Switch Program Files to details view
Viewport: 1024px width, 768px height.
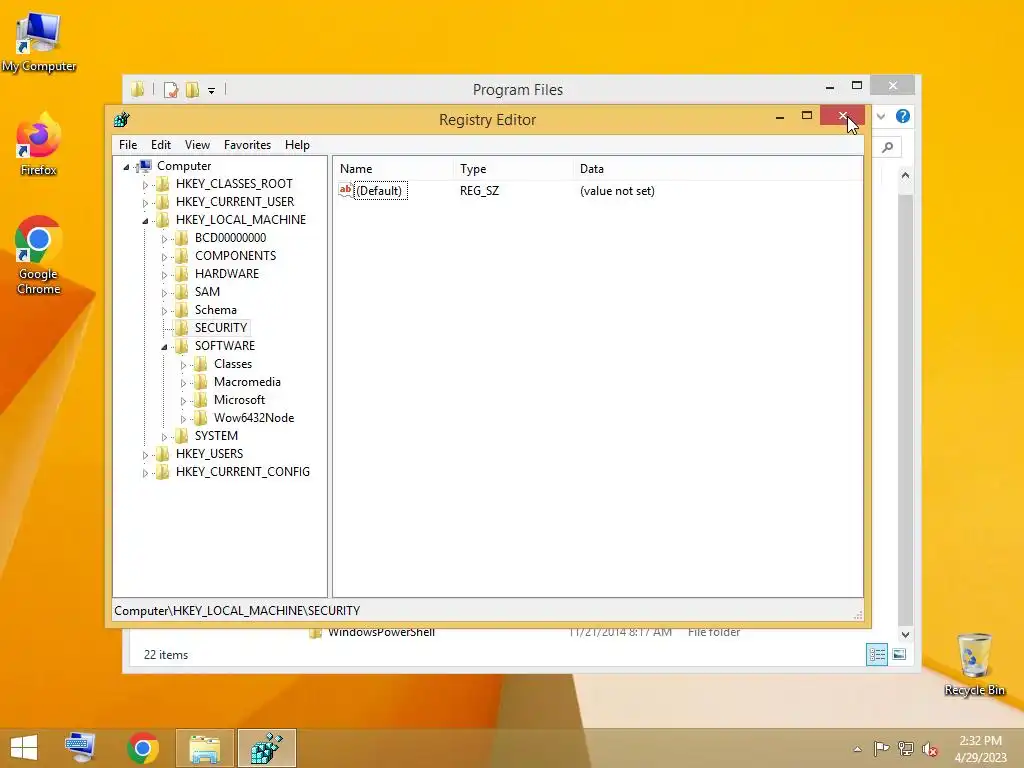click(876, 654)
